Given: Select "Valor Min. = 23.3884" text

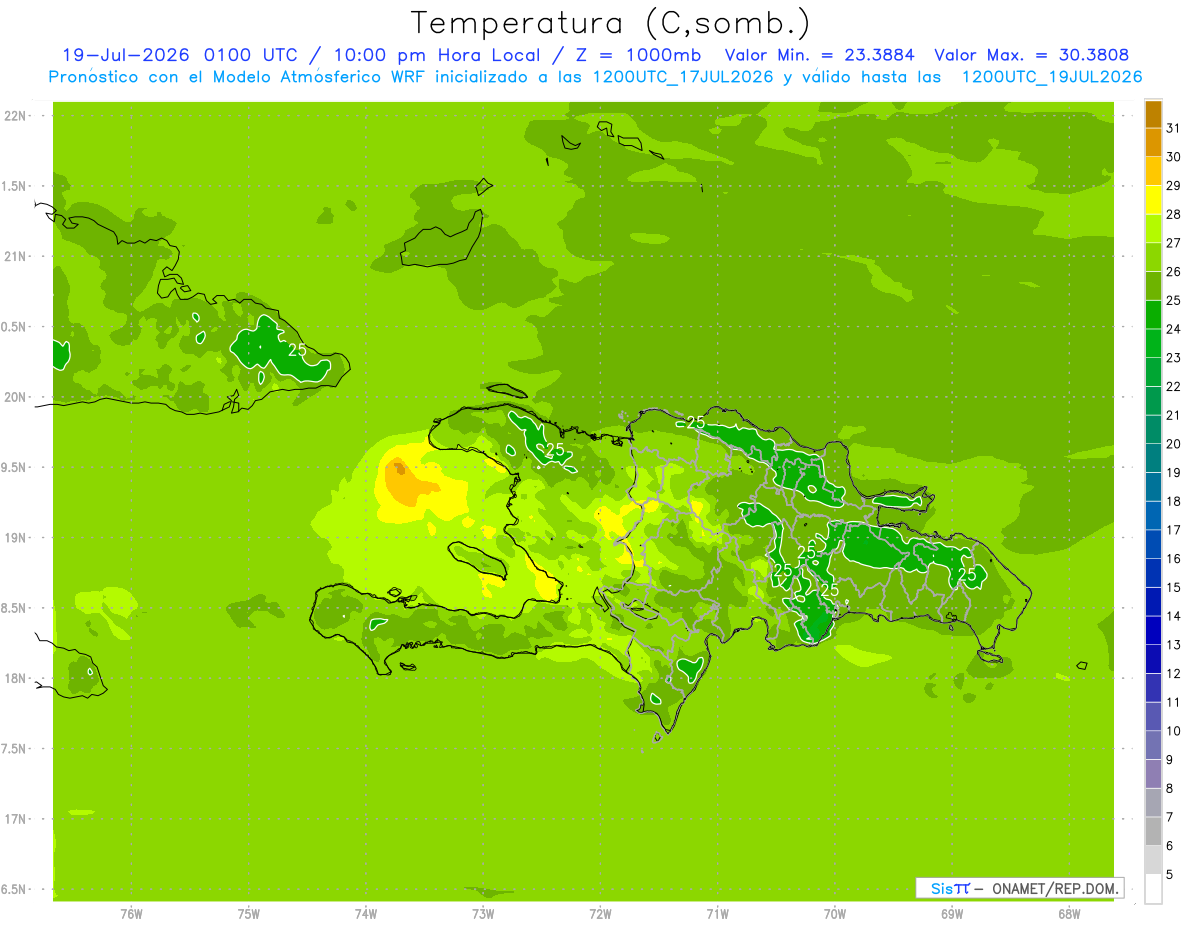Looking at the screenshot, I should point(820,55).
